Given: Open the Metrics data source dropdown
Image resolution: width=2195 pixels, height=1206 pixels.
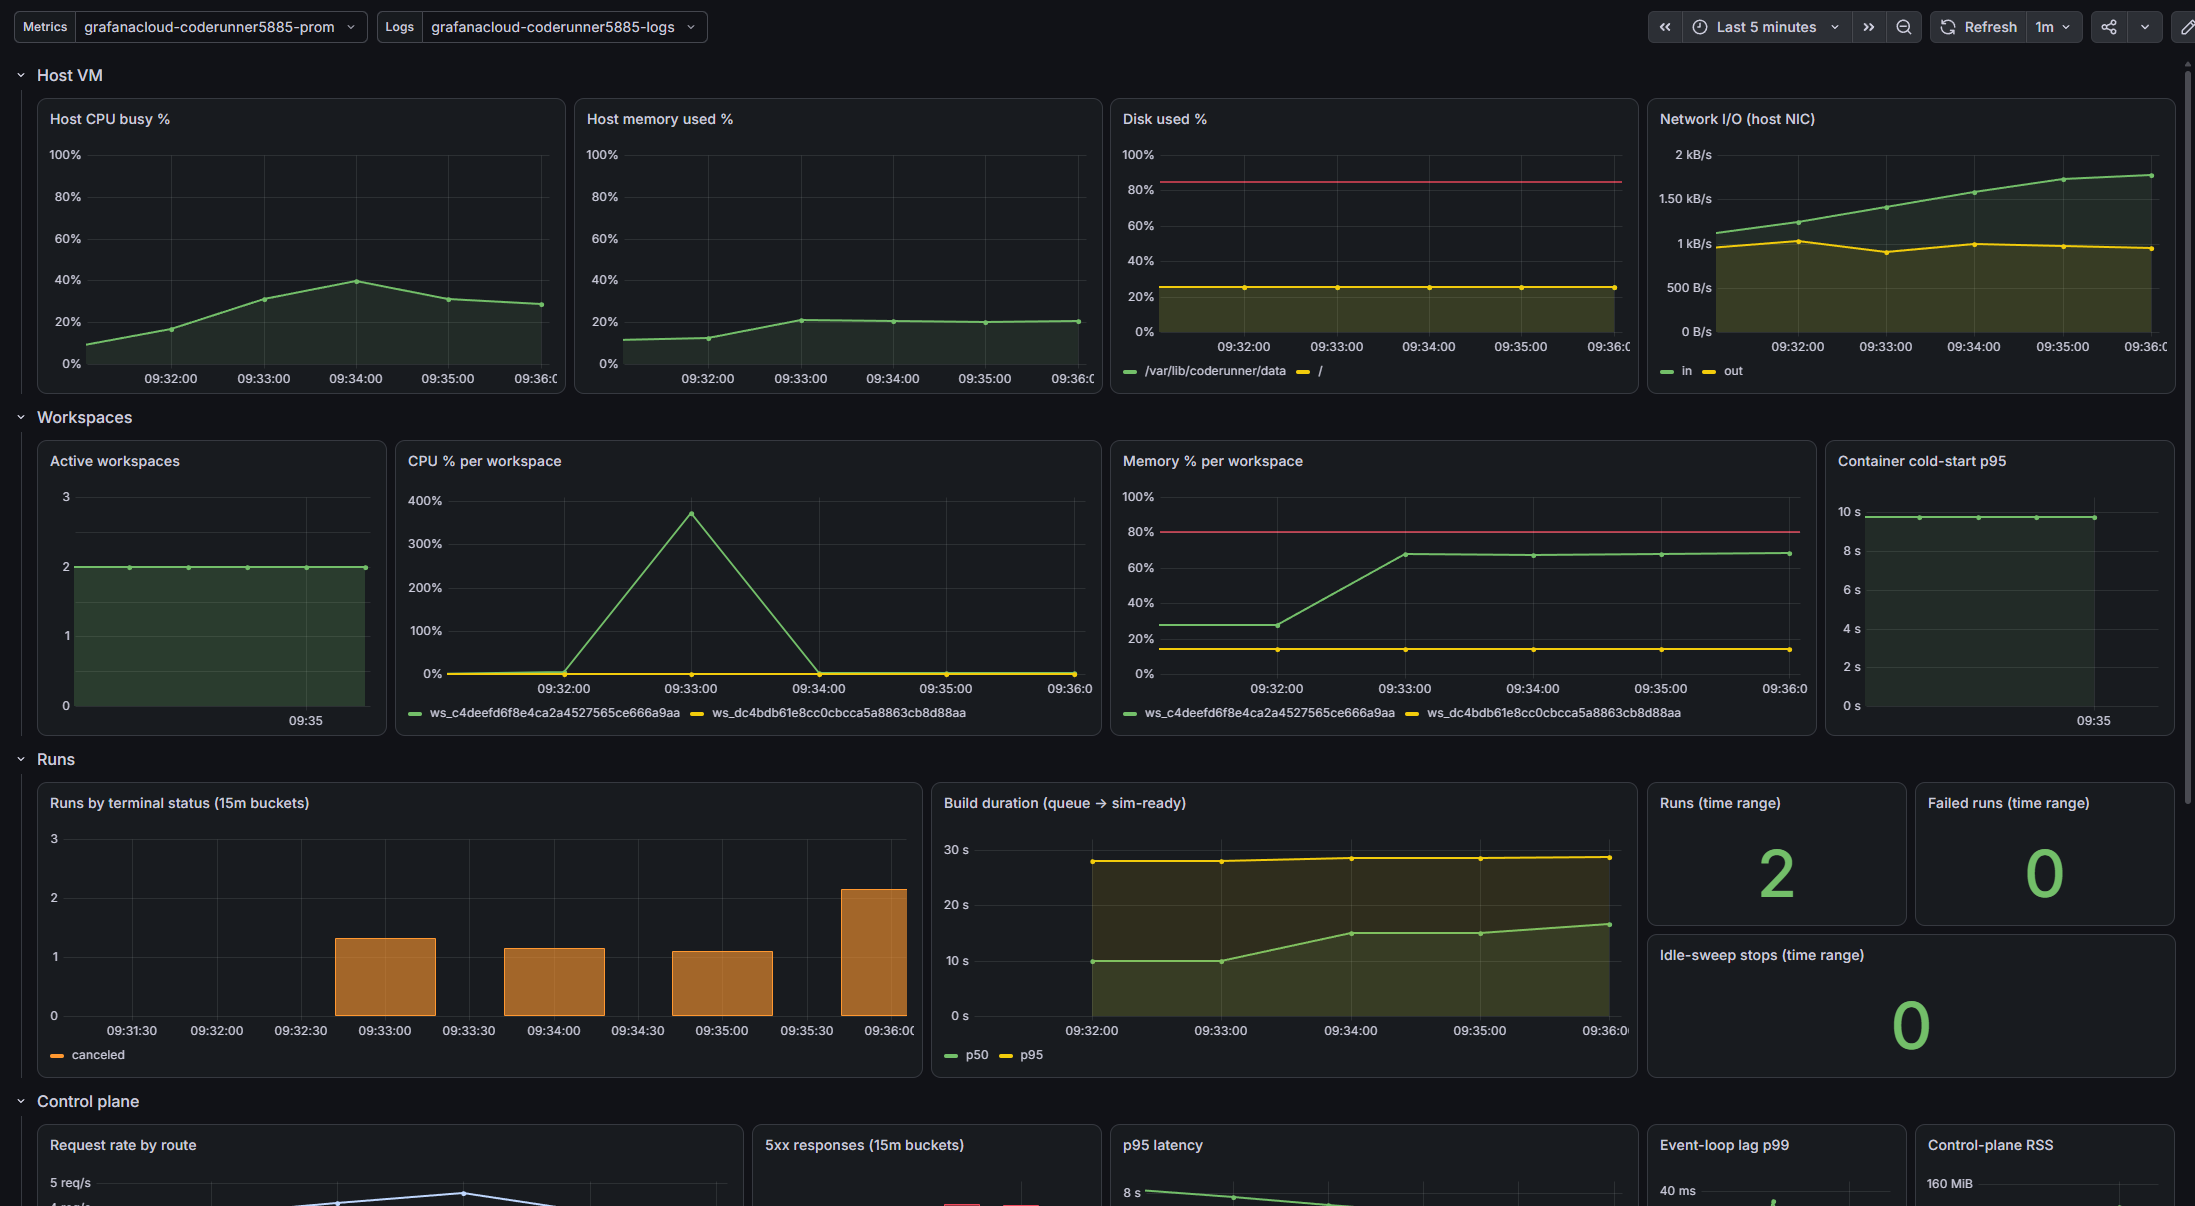Looking at the screenshot, I should [221, 27].
